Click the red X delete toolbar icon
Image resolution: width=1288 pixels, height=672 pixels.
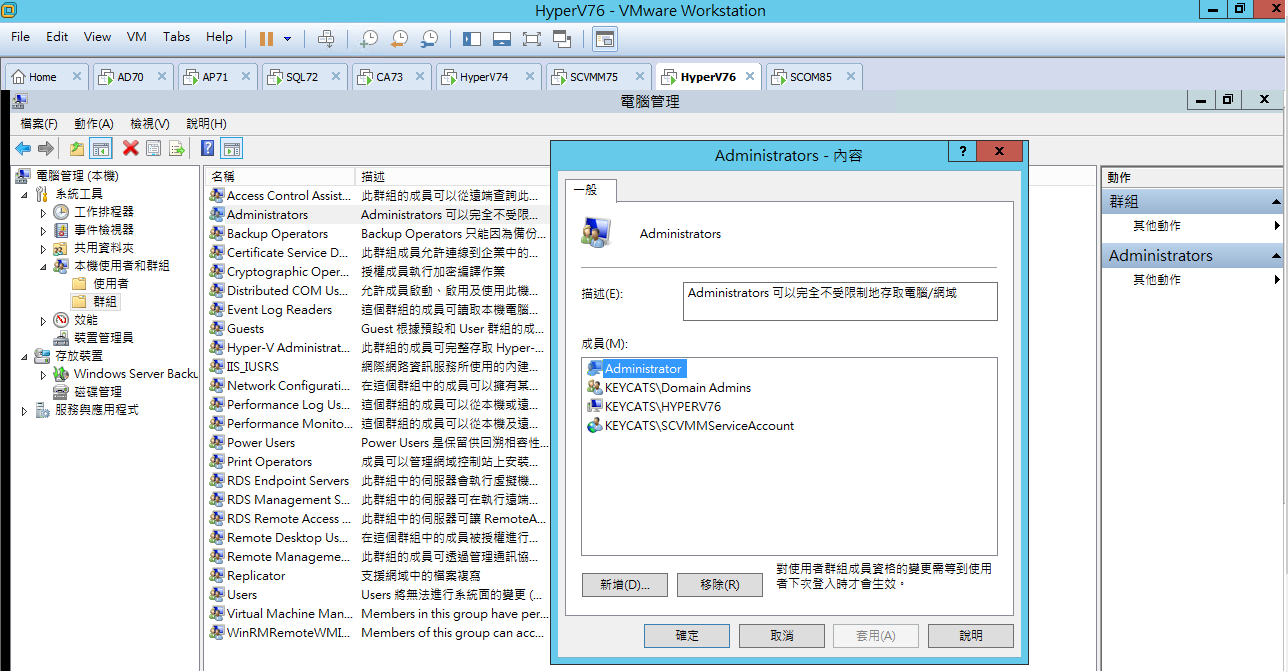pos(130,149)
